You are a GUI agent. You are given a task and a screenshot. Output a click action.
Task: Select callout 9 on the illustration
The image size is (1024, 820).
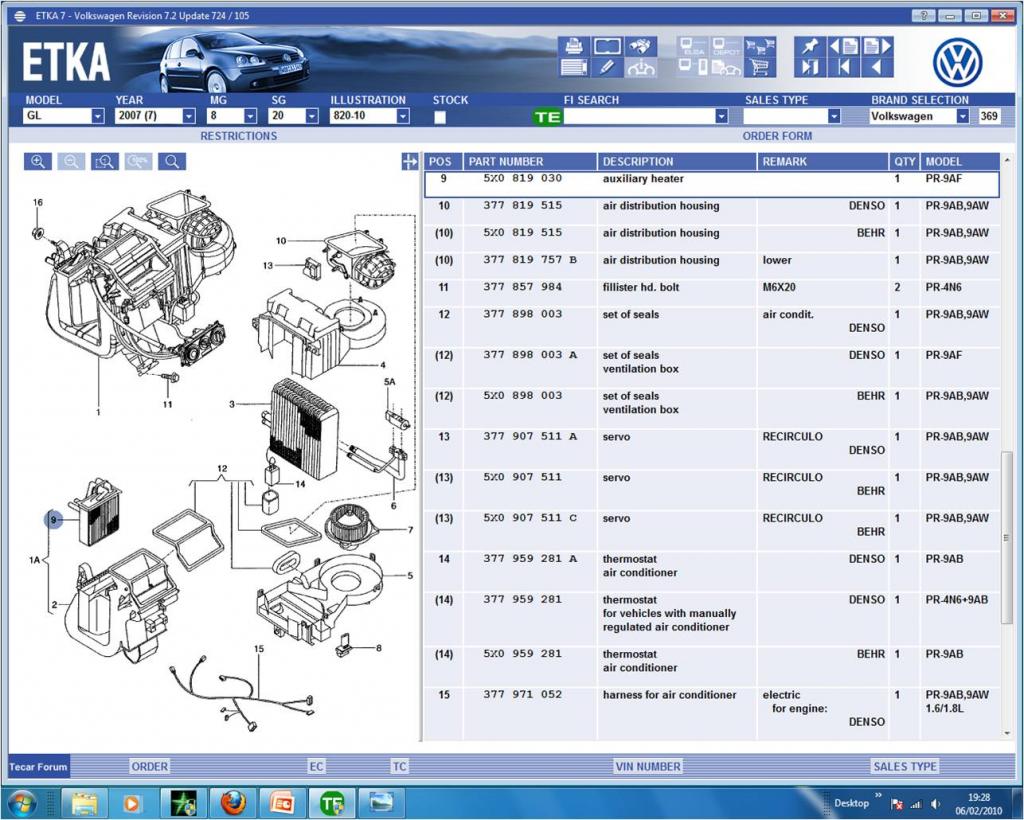tap(54, 520)
